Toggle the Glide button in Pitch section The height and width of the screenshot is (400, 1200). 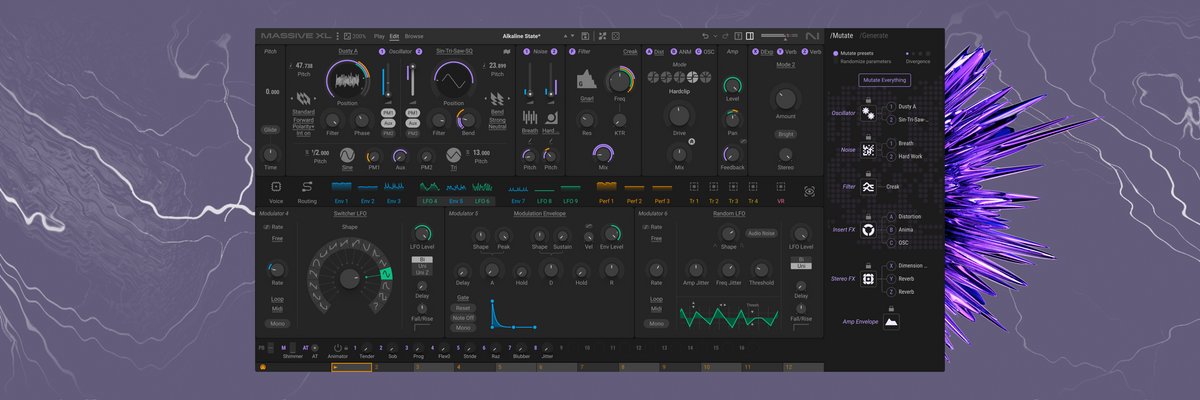(x=270, y=129)
